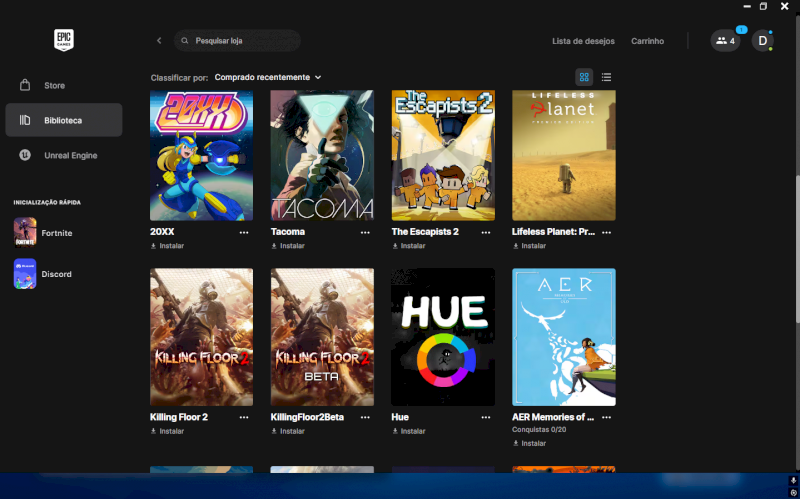Image resolution: width=800 pixels, height=499 pixels.
Task: Click the Biblioteca books icon
Action: (24, 120)
